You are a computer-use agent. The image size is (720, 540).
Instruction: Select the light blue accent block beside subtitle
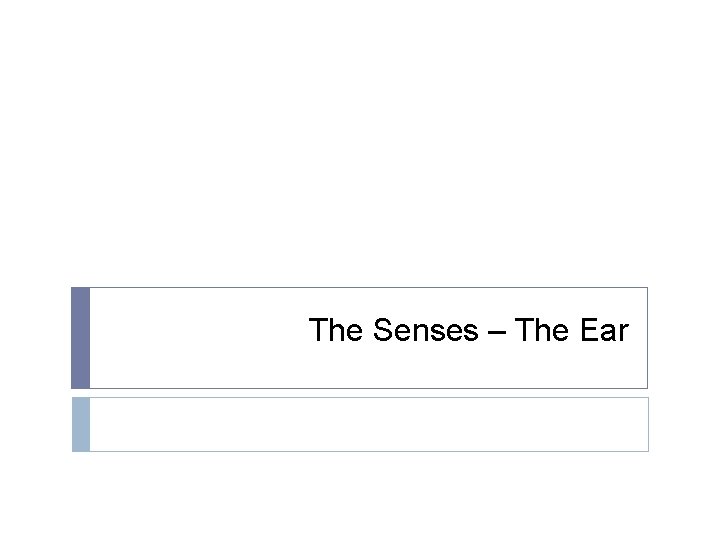[x=80, y=424]
